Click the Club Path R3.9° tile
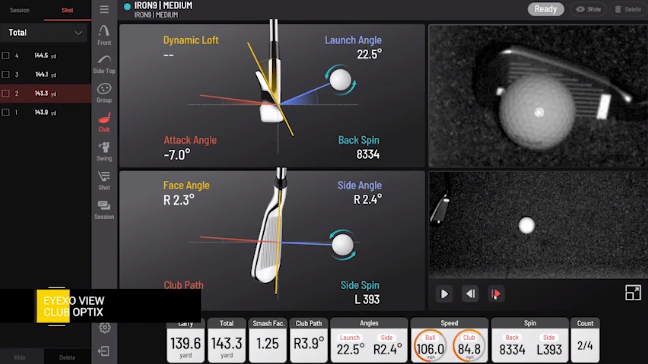The image size is (648, 364). pyautogui.click(x=309, y=341)
